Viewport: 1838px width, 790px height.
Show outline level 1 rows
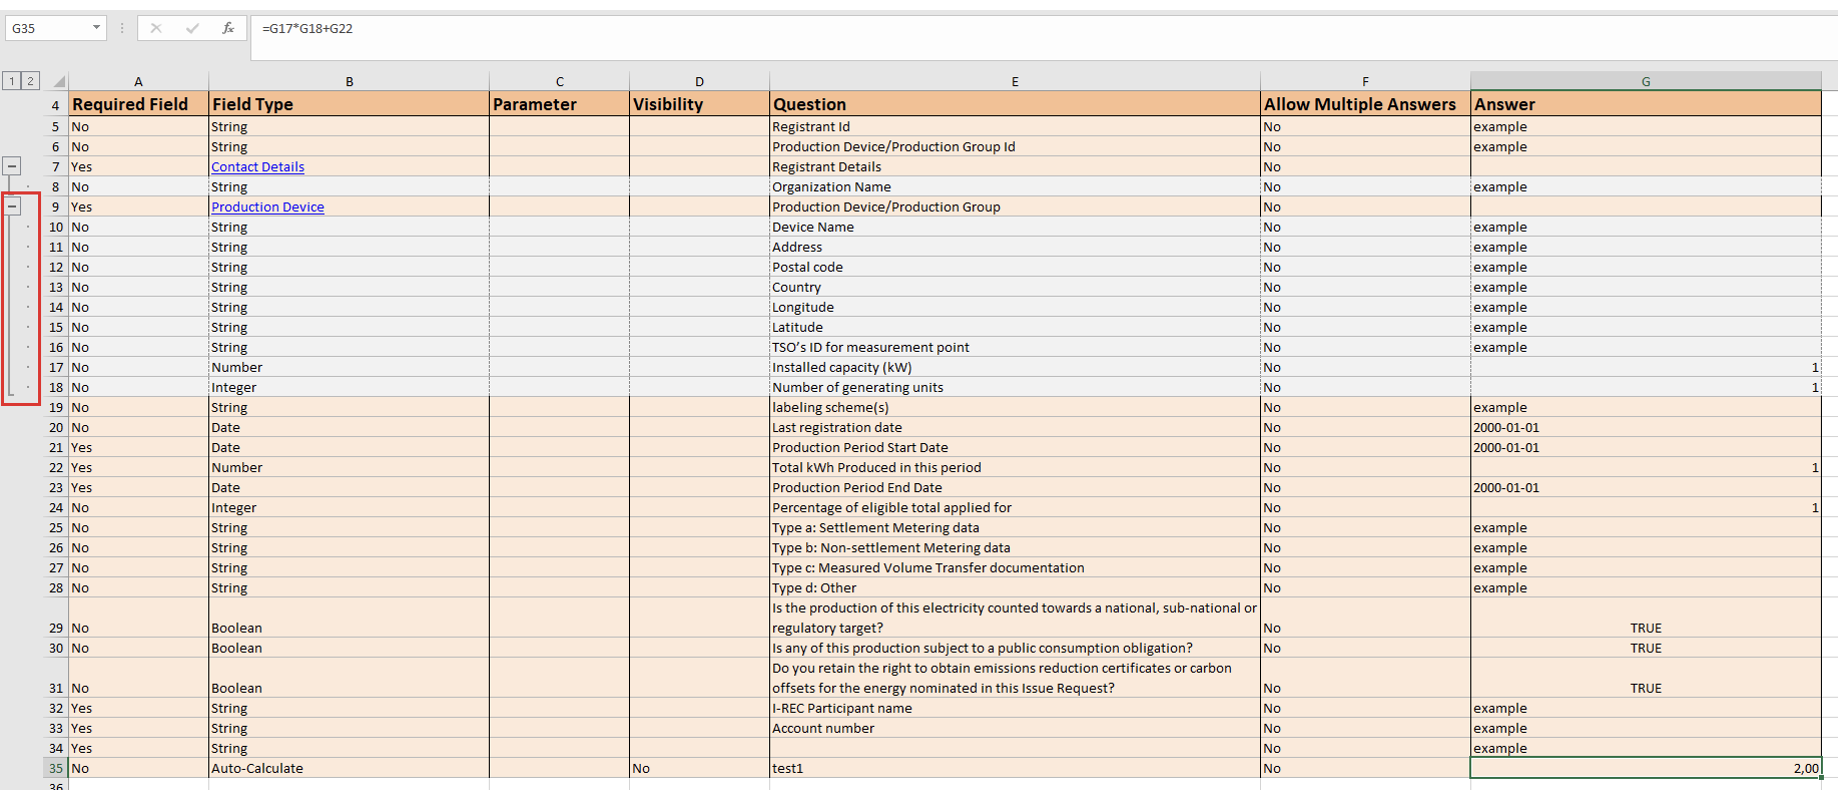(11, 81)
